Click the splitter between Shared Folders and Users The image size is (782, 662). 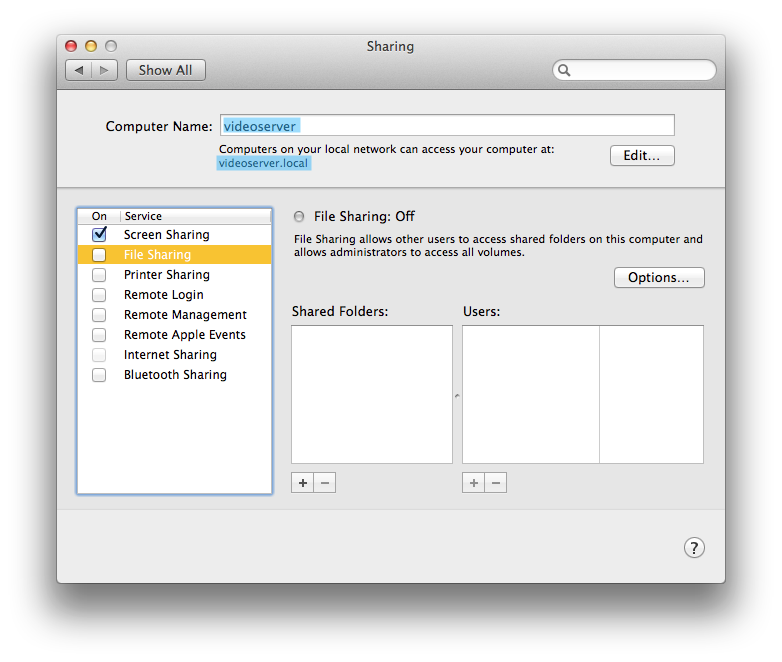pyautogui.click(x=457, y=396)
